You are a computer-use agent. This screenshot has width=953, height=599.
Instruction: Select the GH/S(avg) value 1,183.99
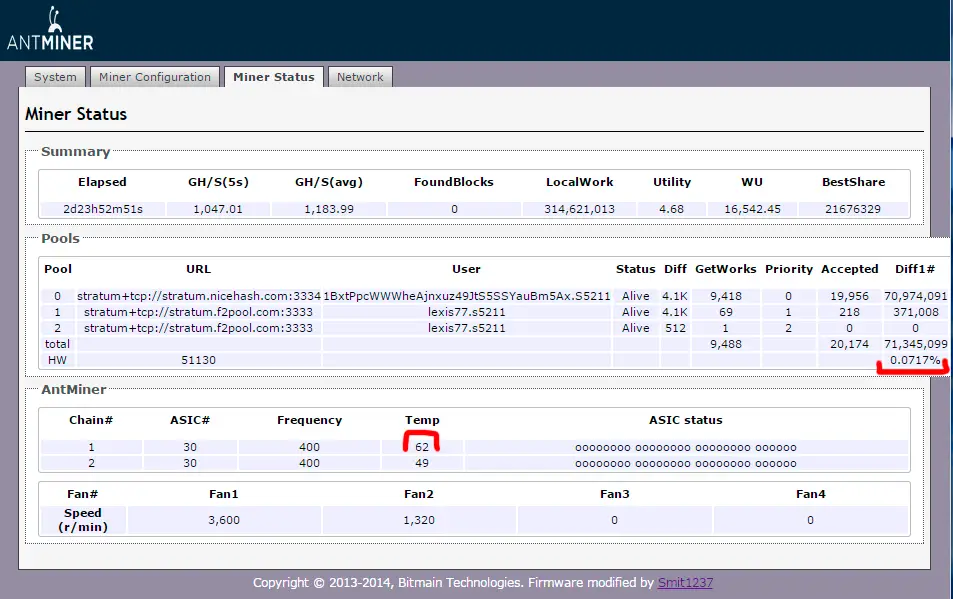coord(329,209)
